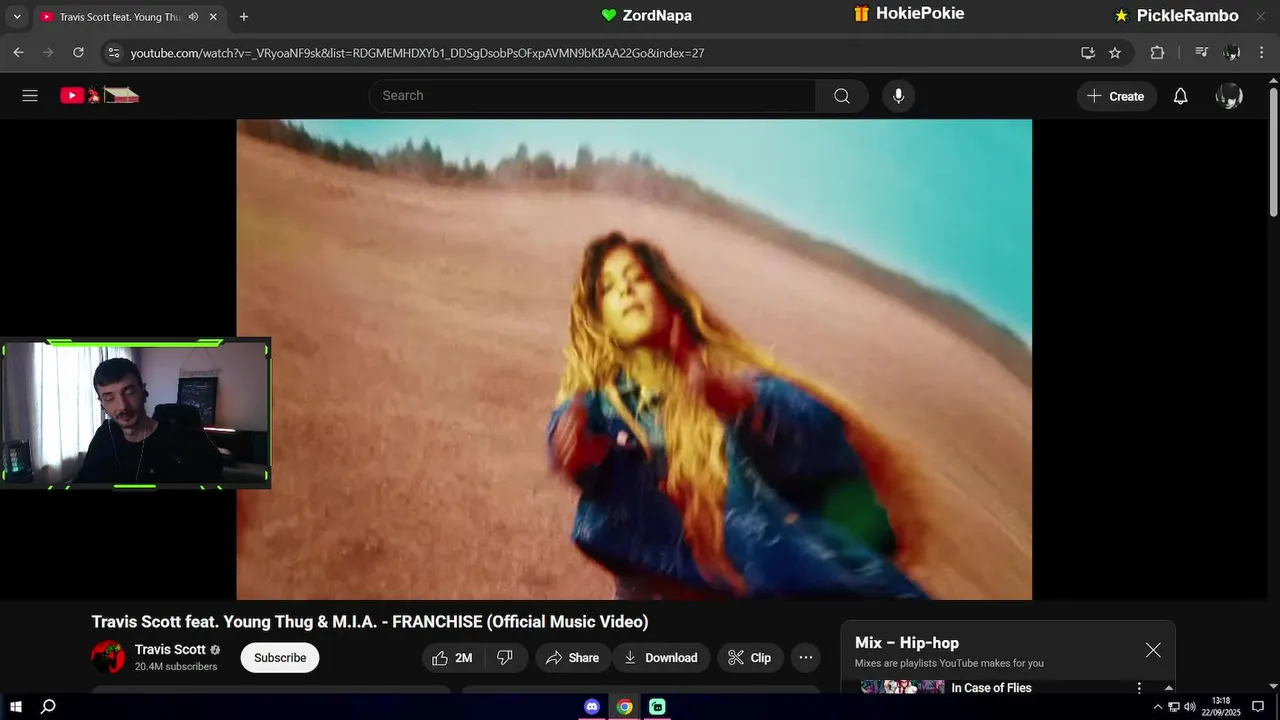This screenshot has height=720, width=1280.
Task: Open volume control in system tray
Action: (x=1190, y=707)
